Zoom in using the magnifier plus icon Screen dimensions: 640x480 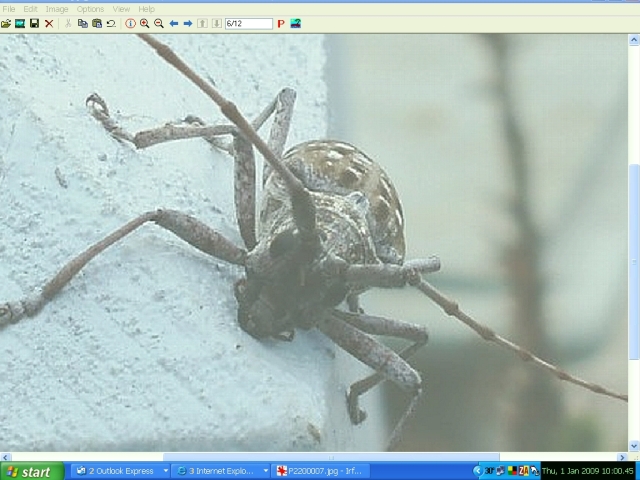click(144, 23)
